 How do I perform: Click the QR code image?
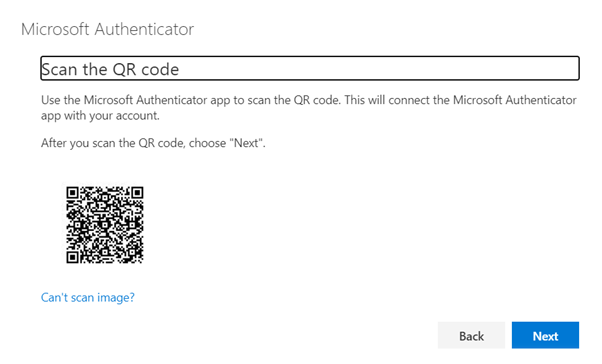105,225
